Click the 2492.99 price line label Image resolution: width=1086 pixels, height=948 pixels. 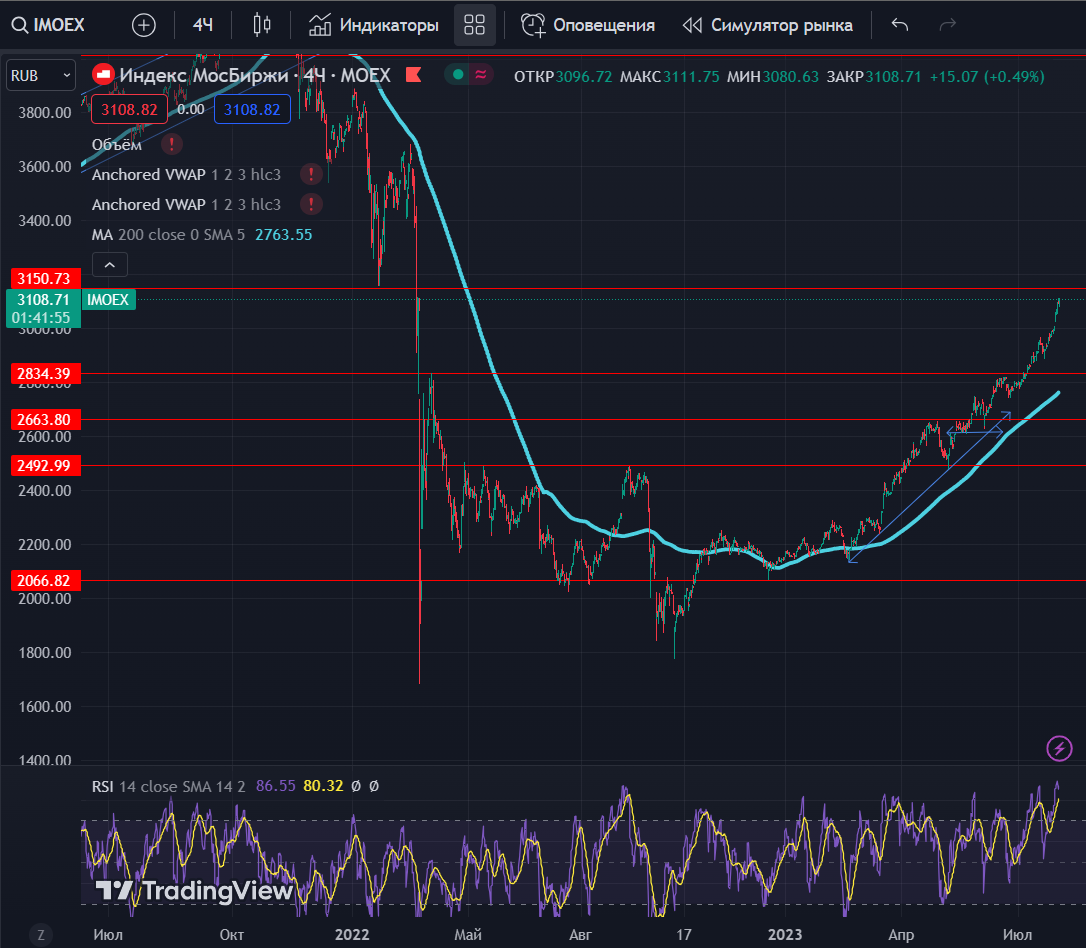click(x=44, y=465)
